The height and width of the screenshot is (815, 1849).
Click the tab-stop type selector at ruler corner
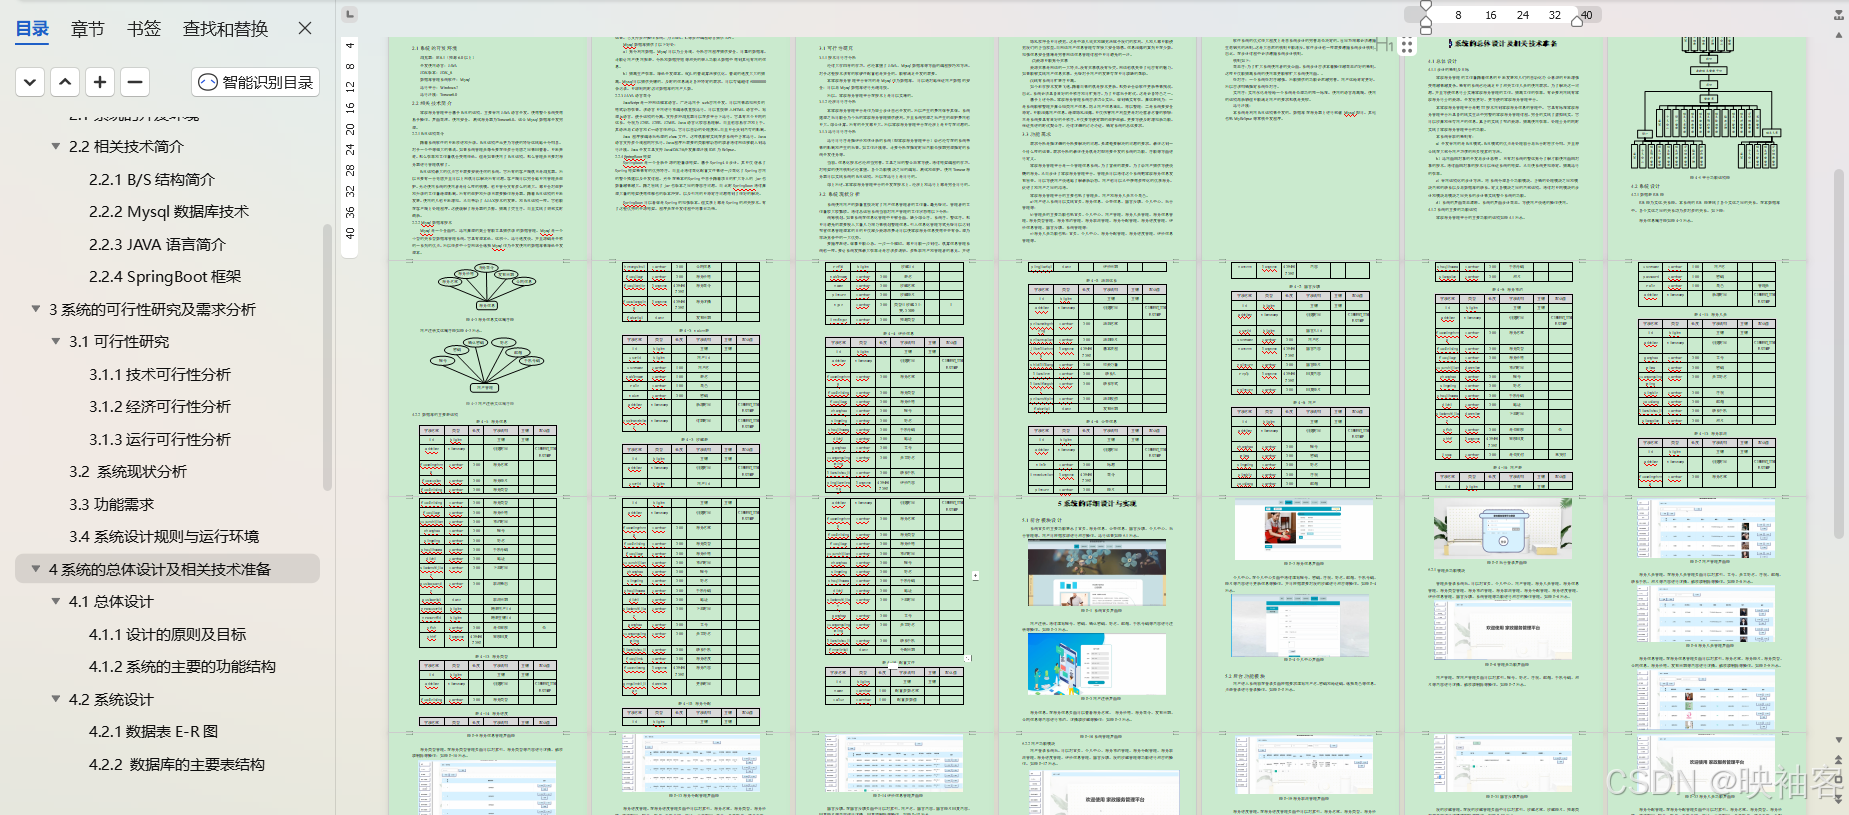coord(349,14)
